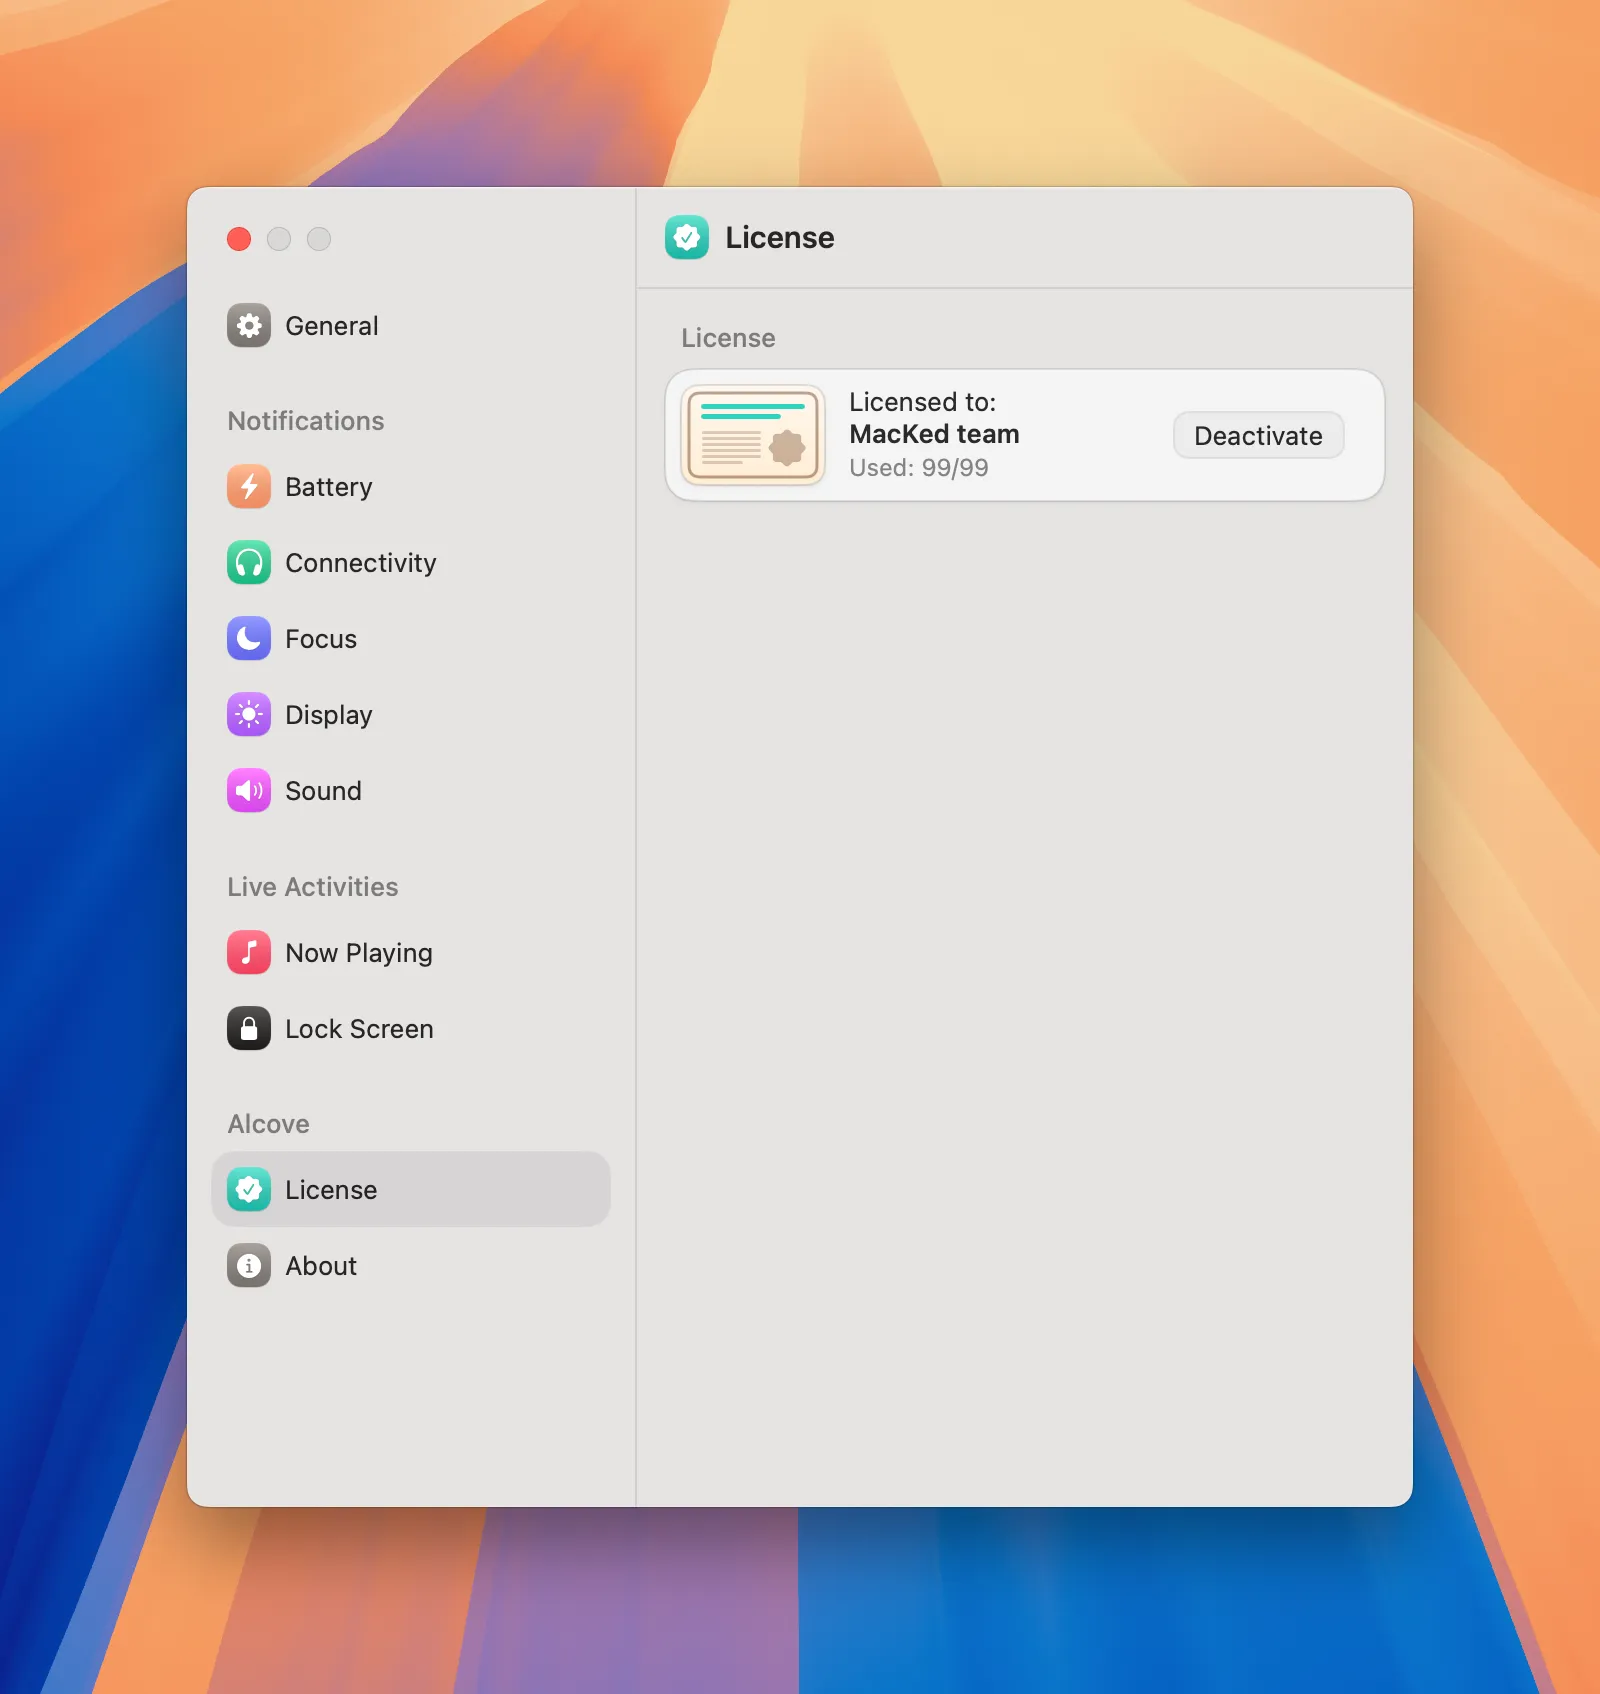
Task: Switch to the About section
Action: coord(320,1265)
